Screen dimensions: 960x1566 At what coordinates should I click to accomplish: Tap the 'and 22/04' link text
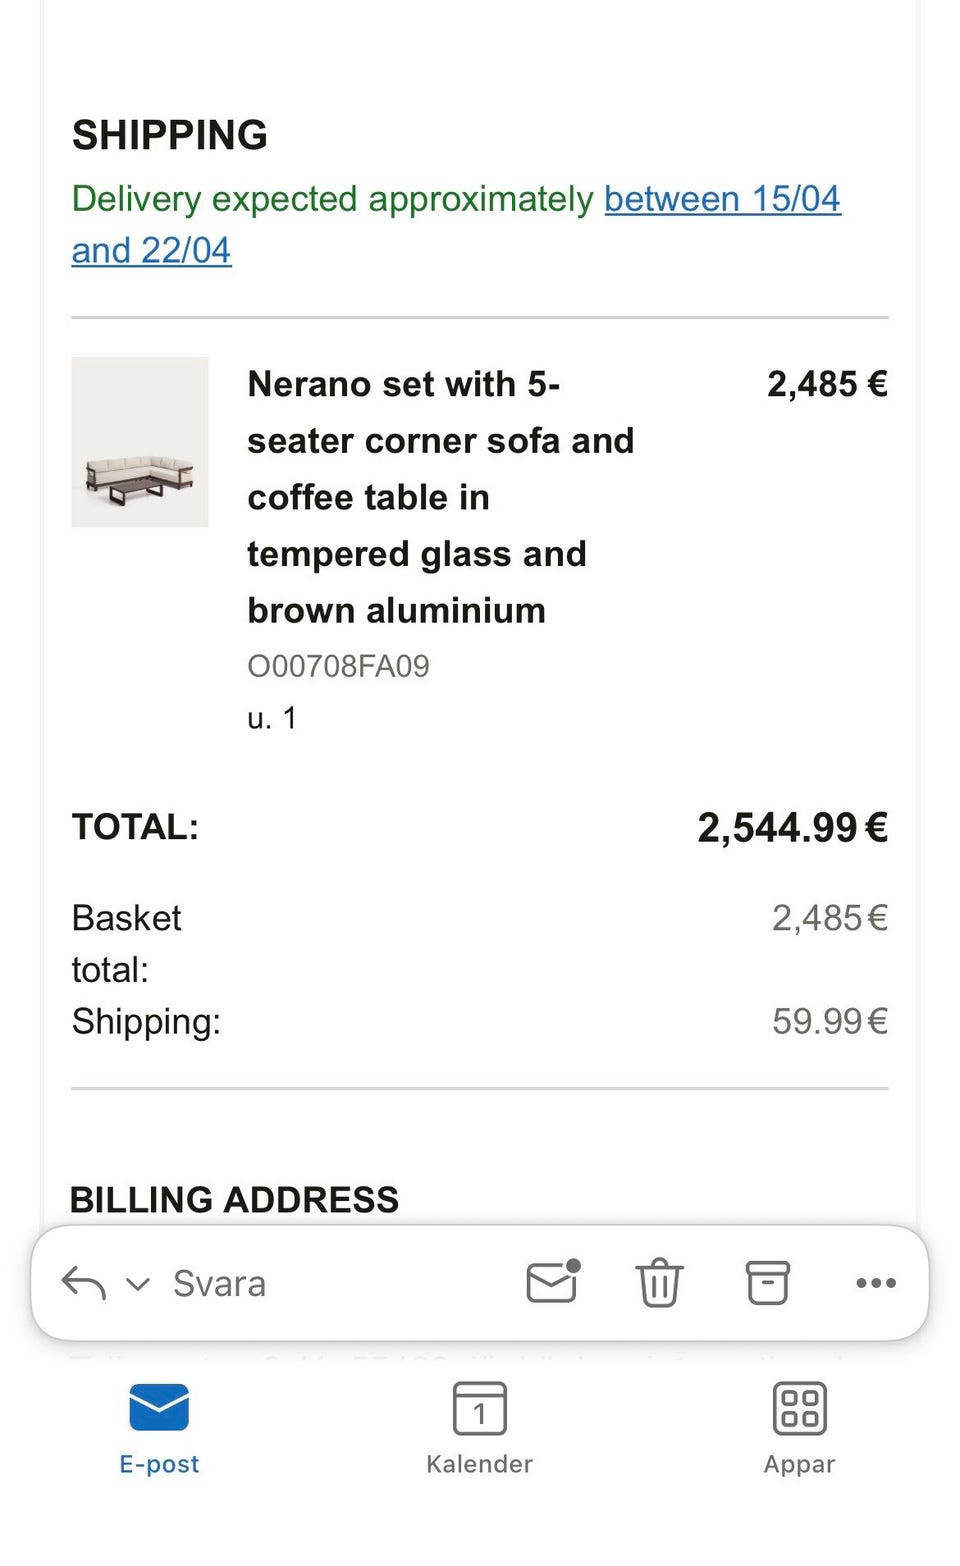click(x=151, y=250)
